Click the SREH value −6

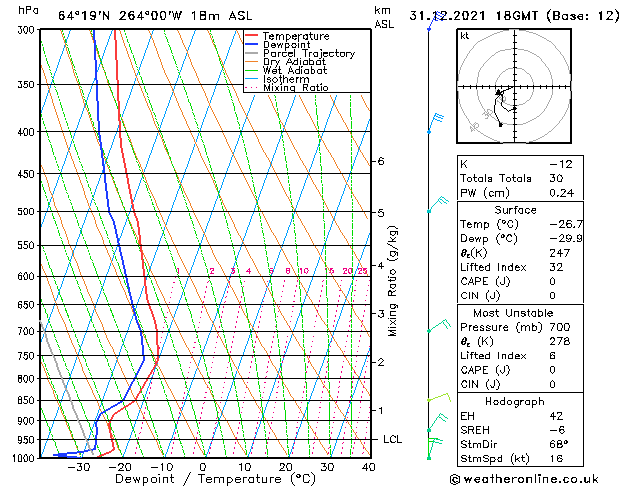click(558, 430)
